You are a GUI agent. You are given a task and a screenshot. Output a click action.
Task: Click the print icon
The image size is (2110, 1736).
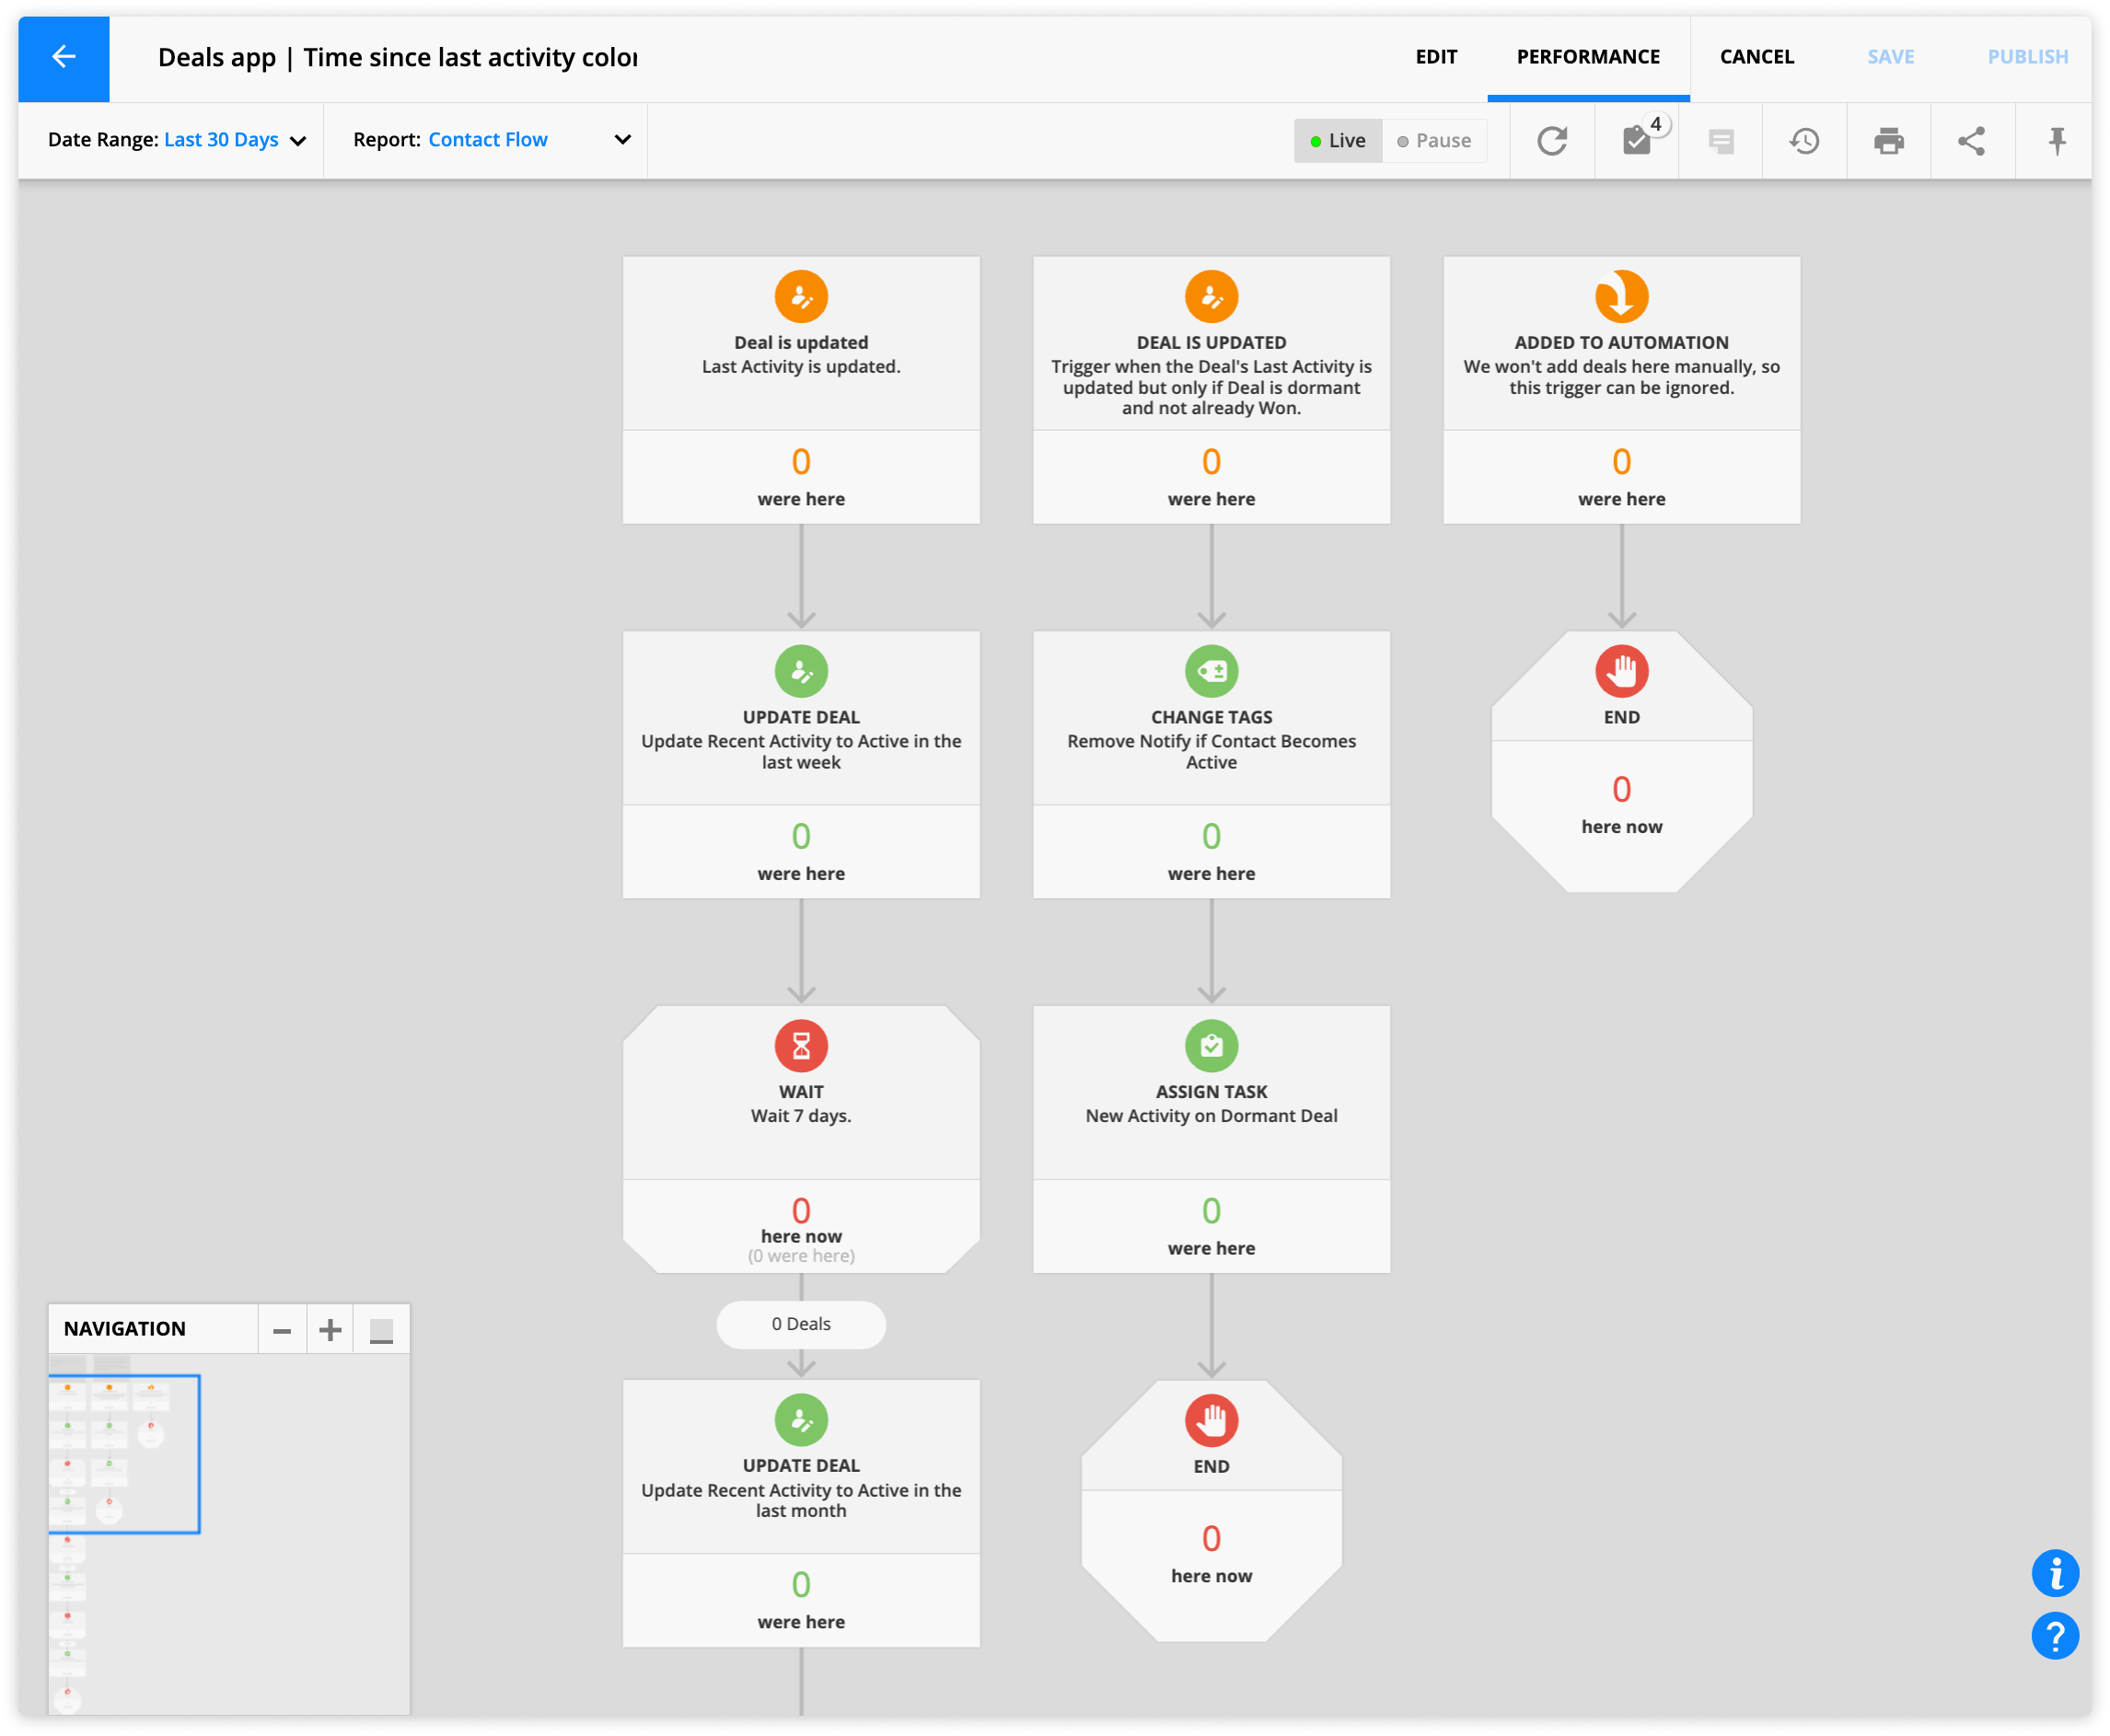[x=1888, y=141]
